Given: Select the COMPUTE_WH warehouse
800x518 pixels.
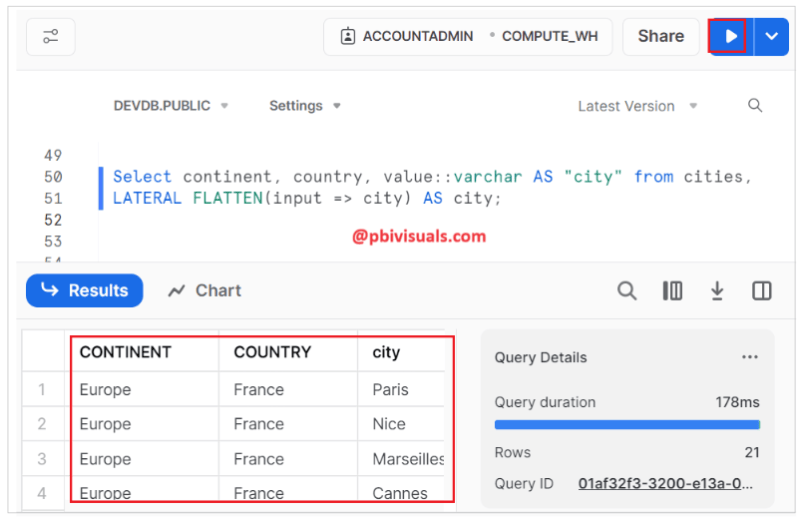Looking at the screenshot, I should (x=549, y=36).
